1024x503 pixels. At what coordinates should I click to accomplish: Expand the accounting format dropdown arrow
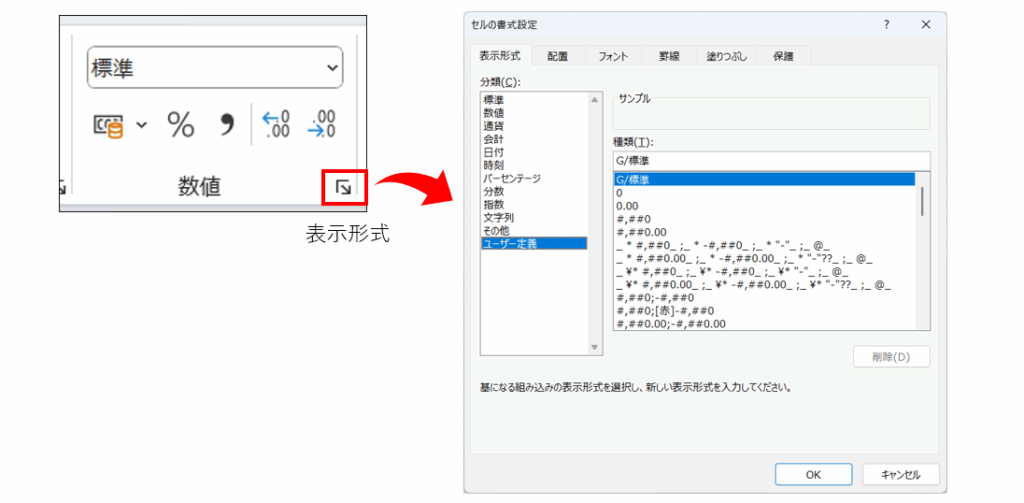[141, 125]
